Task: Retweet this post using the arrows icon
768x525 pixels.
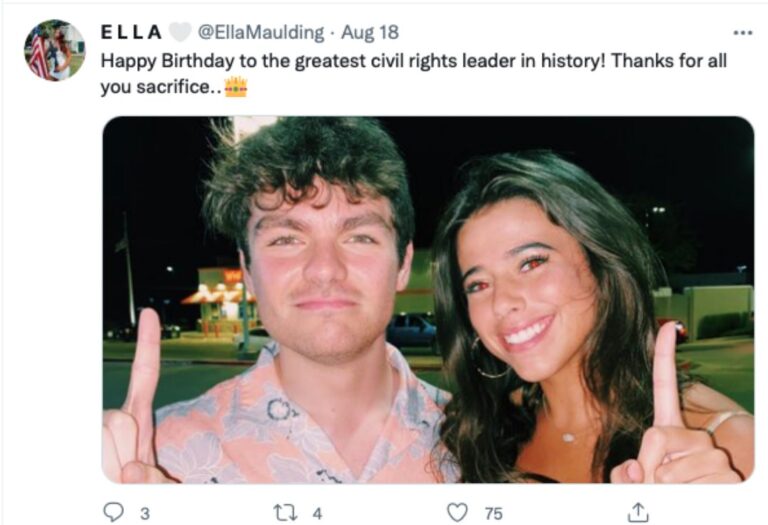Action: (283, 512)
